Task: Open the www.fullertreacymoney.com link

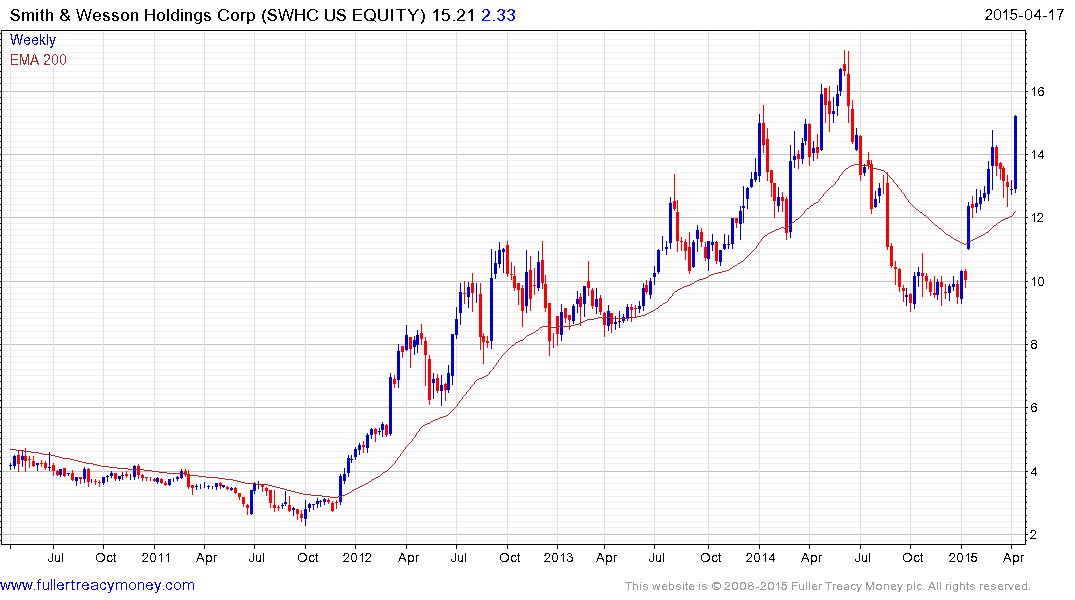Action: click(97, 586)
